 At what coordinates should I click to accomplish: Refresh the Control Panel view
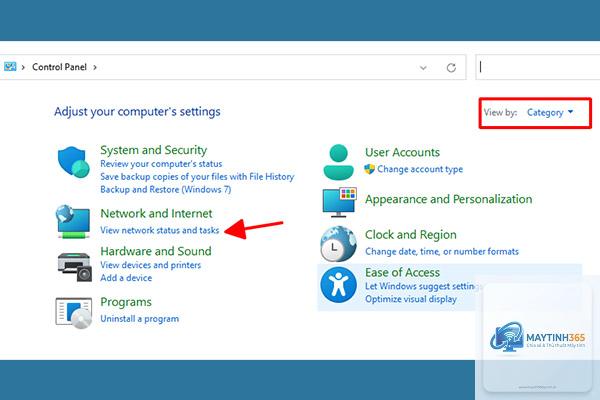451,68
